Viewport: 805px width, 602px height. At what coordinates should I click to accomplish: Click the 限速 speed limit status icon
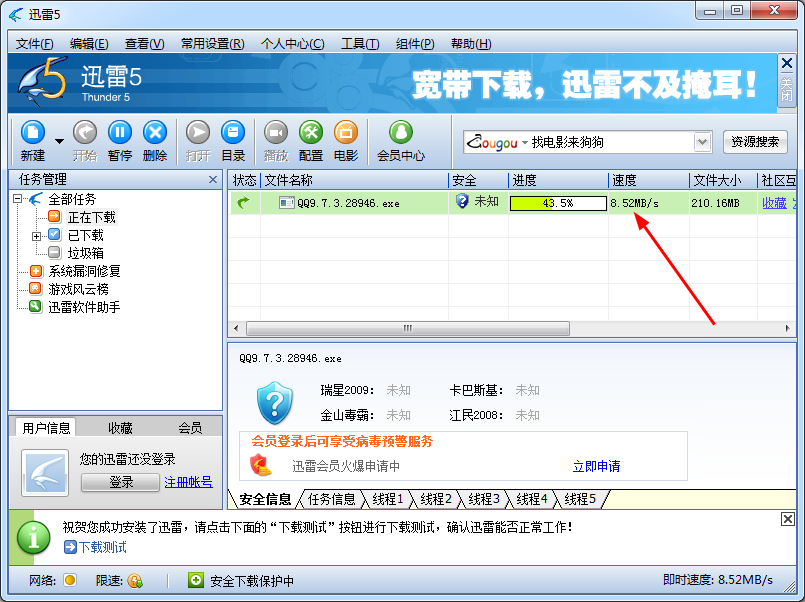pyautogui.click(x=135, y=580)
